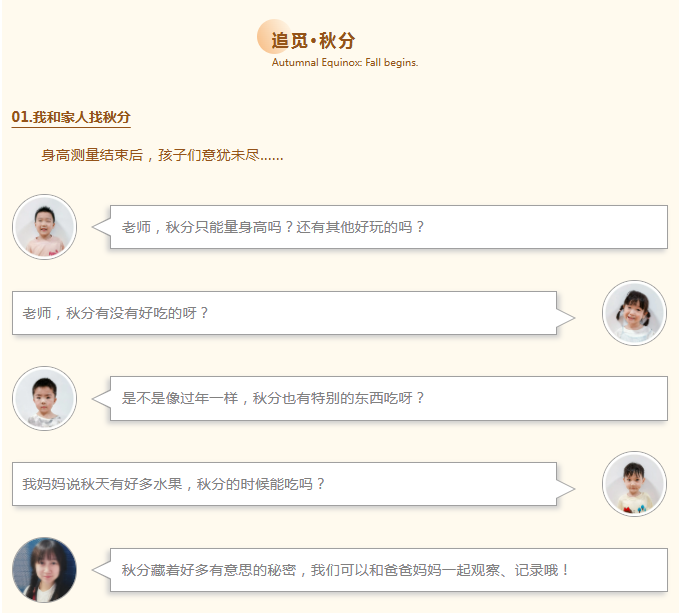The height and width of the screenshot is (613, 682).
Task: Click avatar of boy in gray patterned shirt
Action: pos(44,398)
